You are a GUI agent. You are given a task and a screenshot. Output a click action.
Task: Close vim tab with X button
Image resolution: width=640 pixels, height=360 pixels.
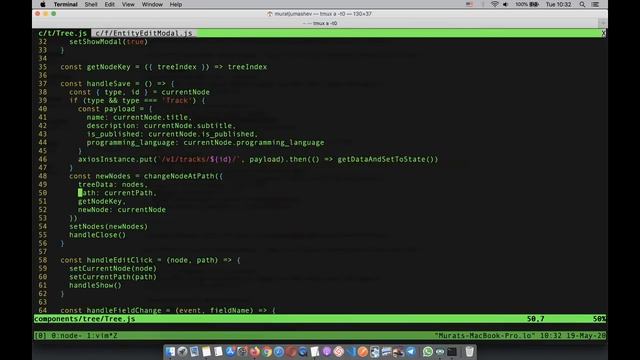tap(604, 33)
